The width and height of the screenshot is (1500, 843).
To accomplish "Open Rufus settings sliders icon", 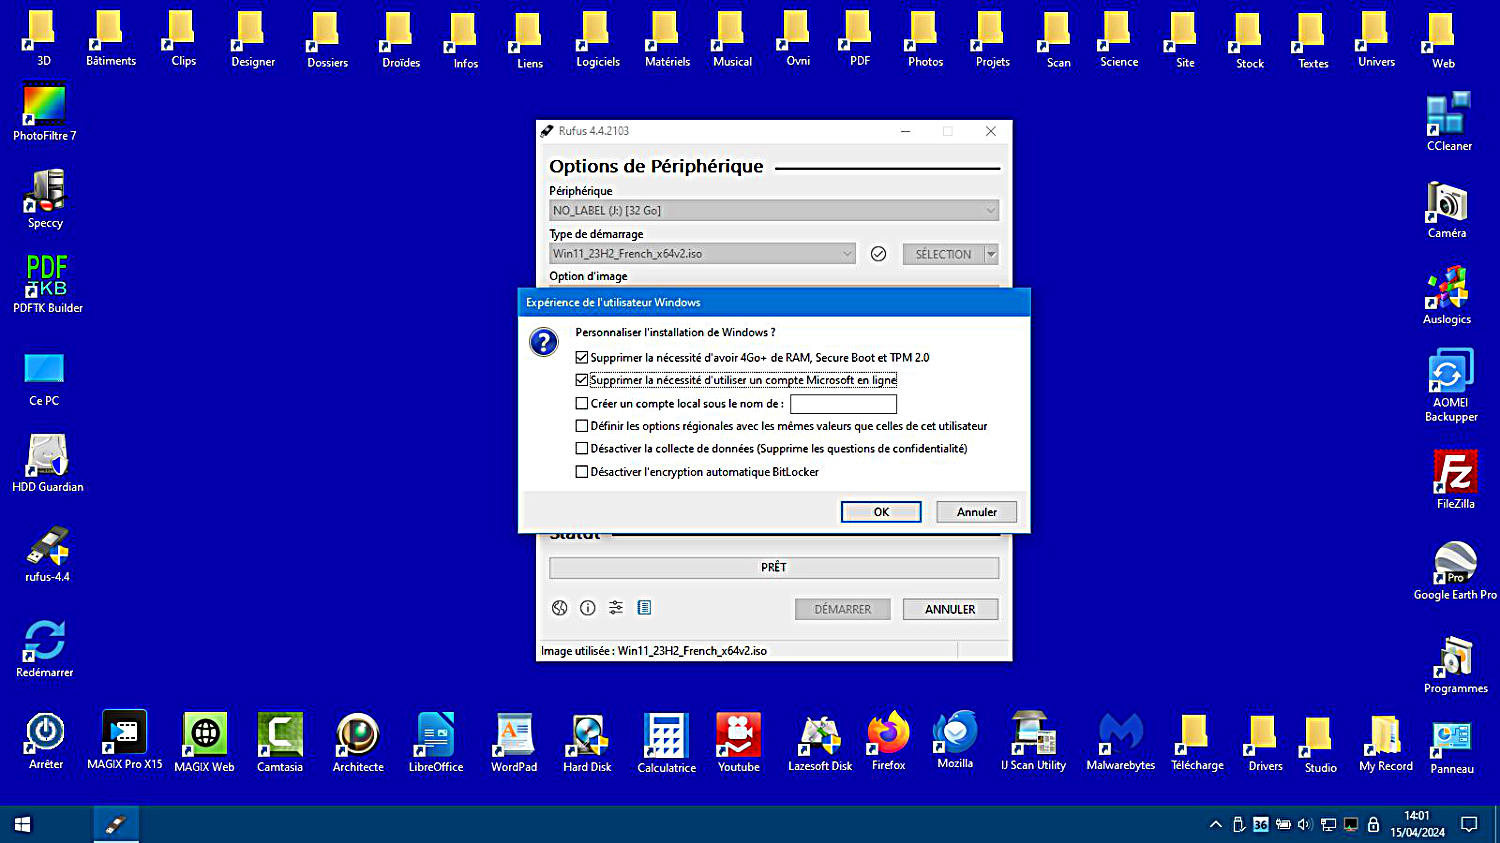I will (616, 607).
